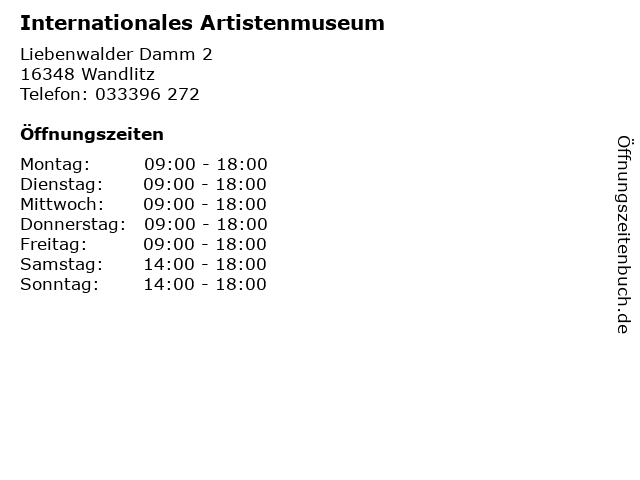
Task: Click Samstag hours 14:00 - 18:00
Action: pyautogui.click(x=205, y=264)
